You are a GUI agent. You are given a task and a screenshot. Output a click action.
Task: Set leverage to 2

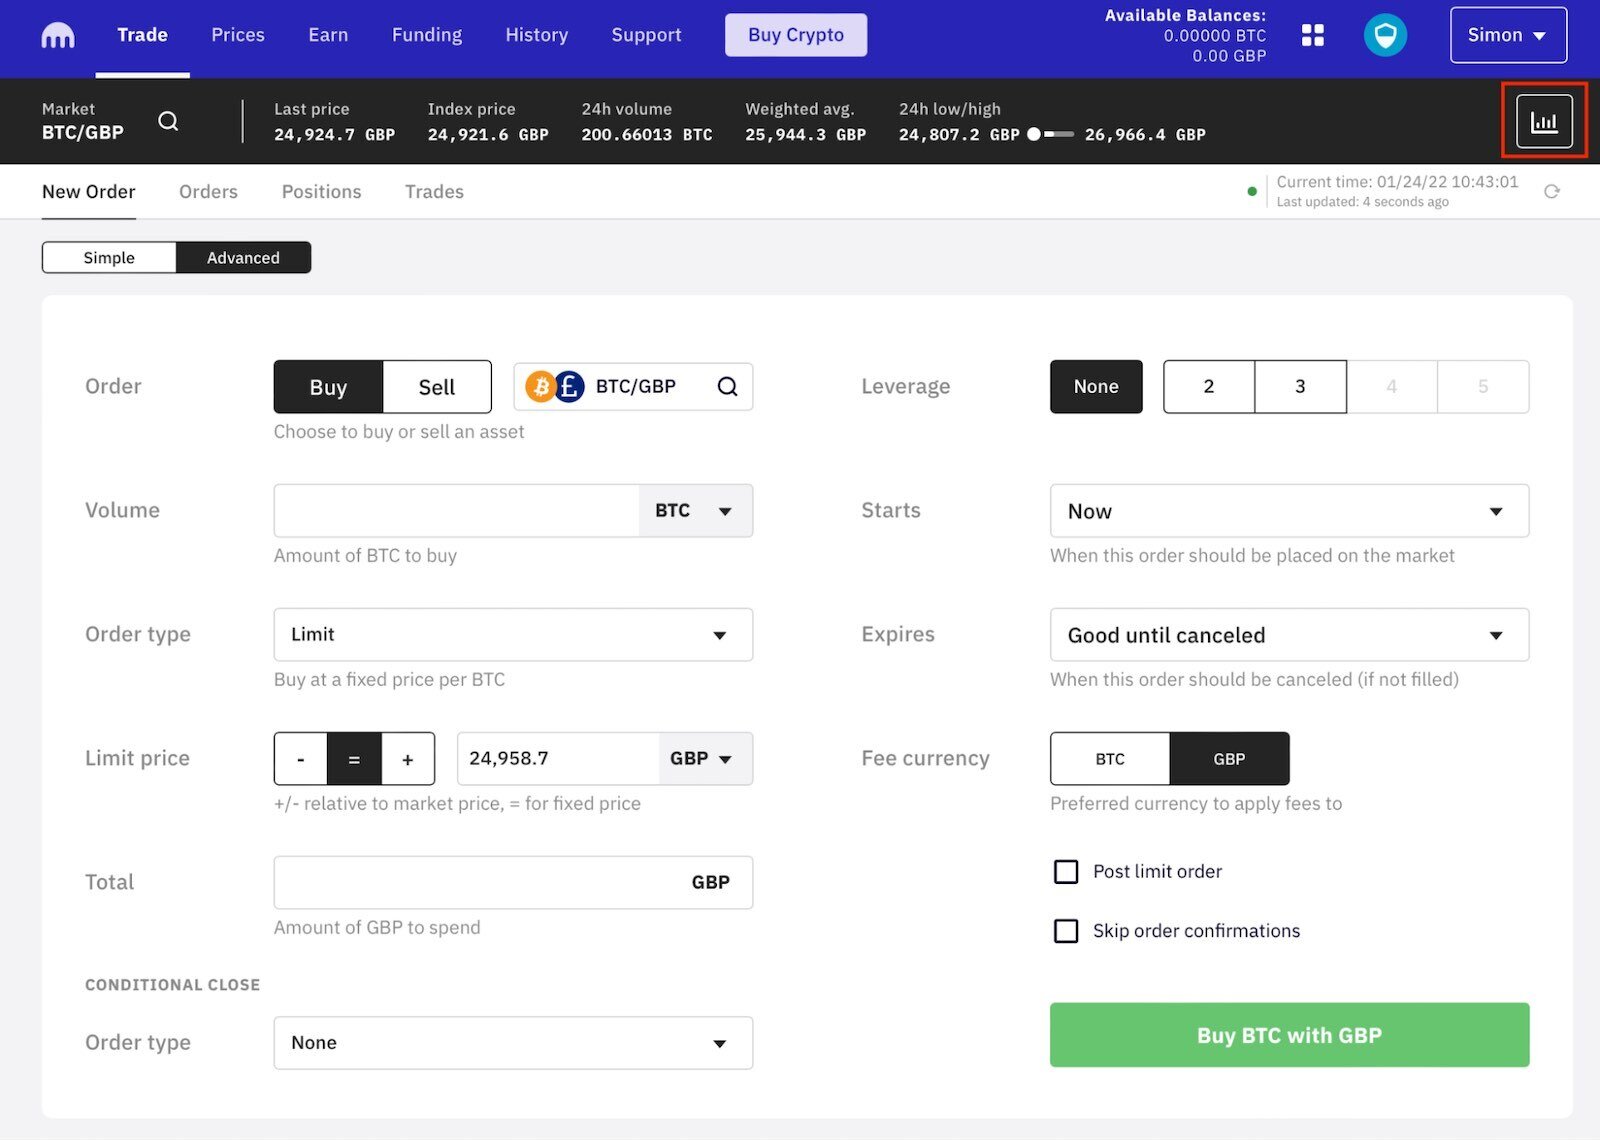1209,387
